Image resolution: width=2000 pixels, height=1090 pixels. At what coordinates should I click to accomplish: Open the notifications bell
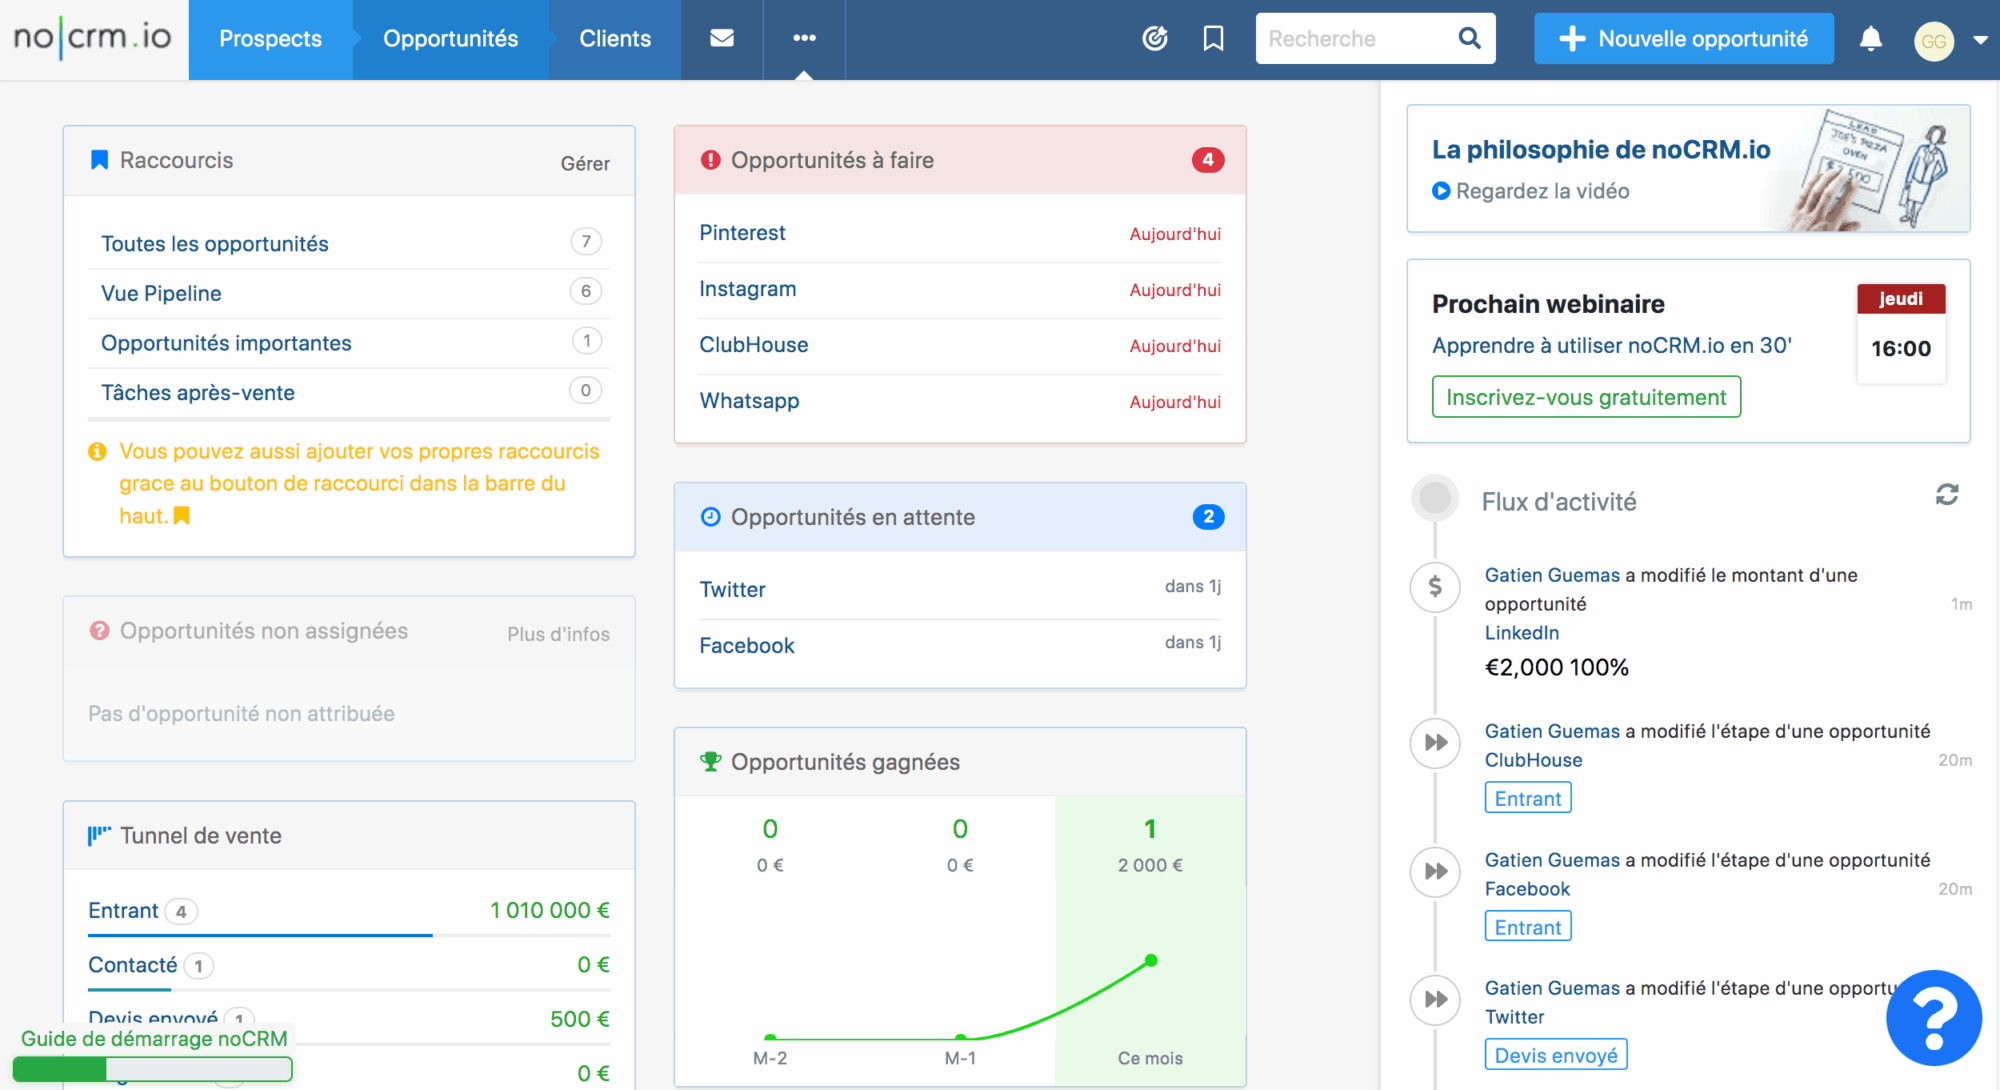tap(1870, 38)
